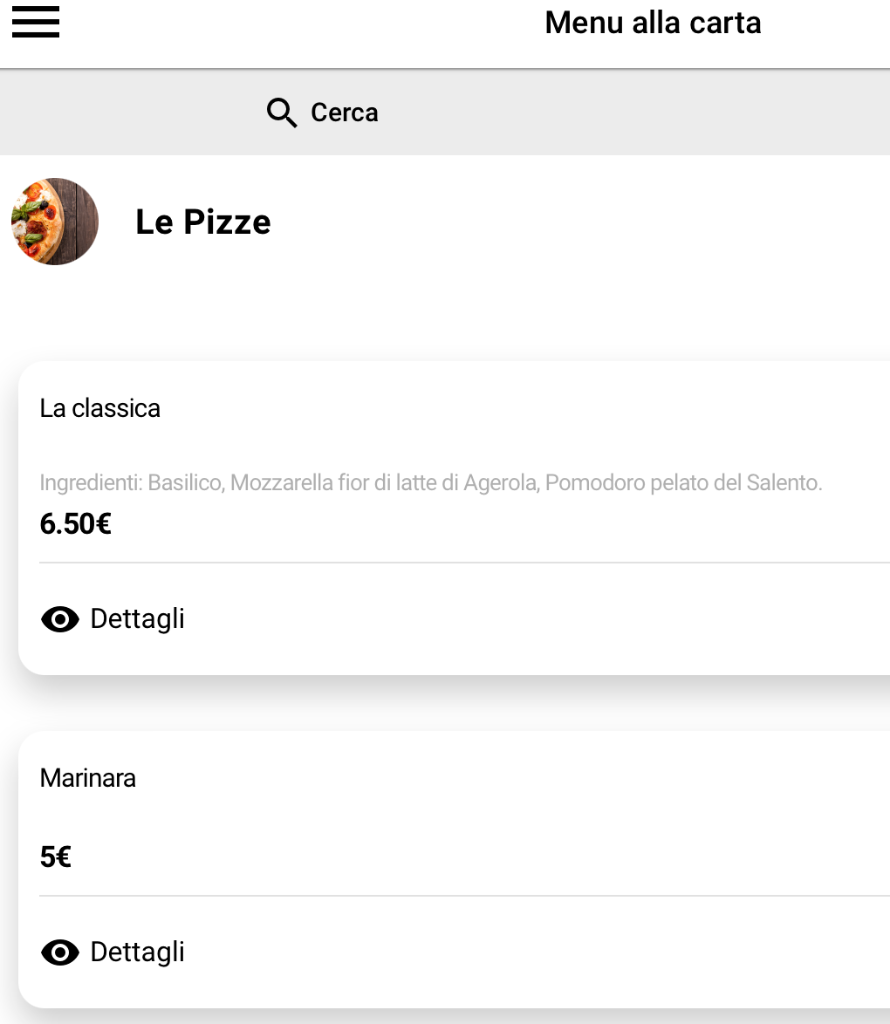Click the Menu alla carta title
Screen dimensions: 890x1024
click(x=653, y=23)
